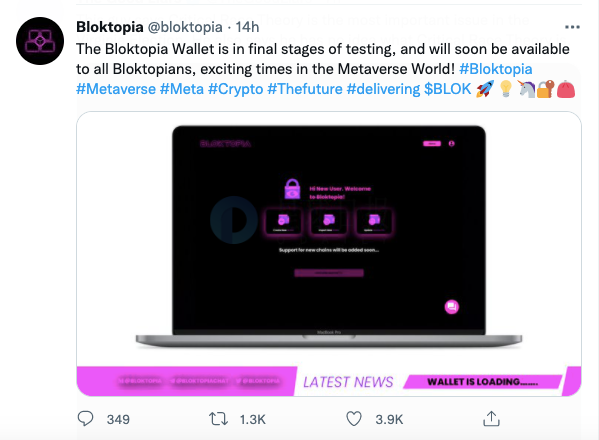Viewport: 599px width, 440px height.
Task: Click the pink chat bubble icon in image
Action: [452, 307]
